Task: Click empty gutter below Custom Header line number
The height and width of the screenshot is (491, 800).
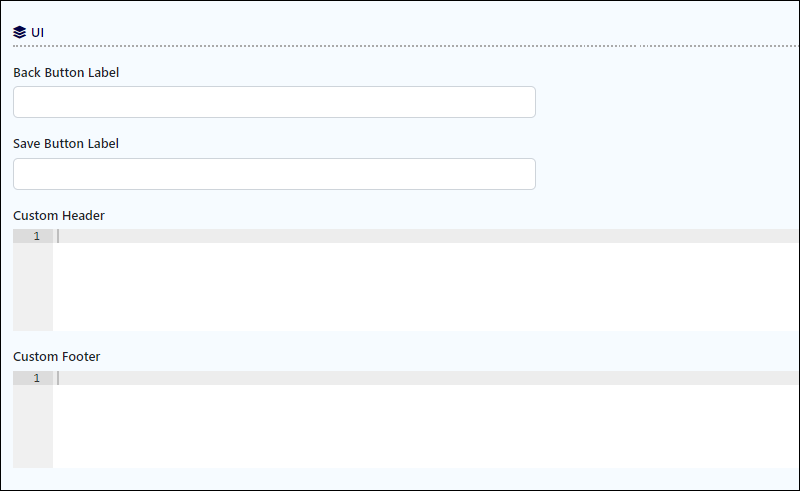Action: [x=33, y=287]
